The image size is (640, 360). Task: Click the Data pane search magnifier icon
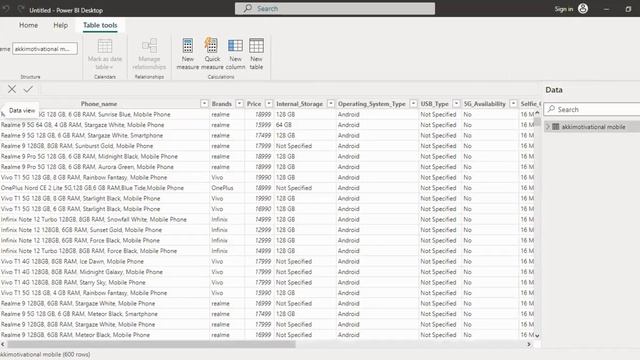click(x=551, y=109)
